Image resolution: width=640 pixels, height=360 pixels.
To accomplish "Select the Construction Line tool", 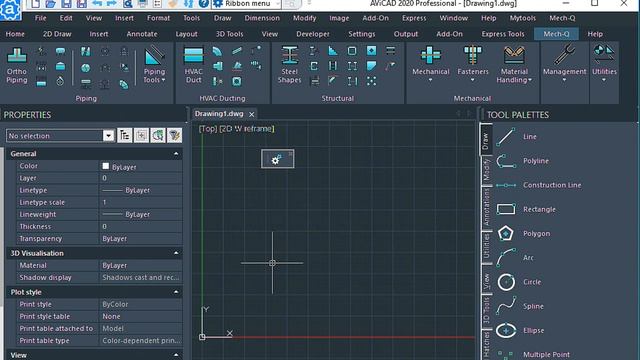I will (x=538, y=185).
